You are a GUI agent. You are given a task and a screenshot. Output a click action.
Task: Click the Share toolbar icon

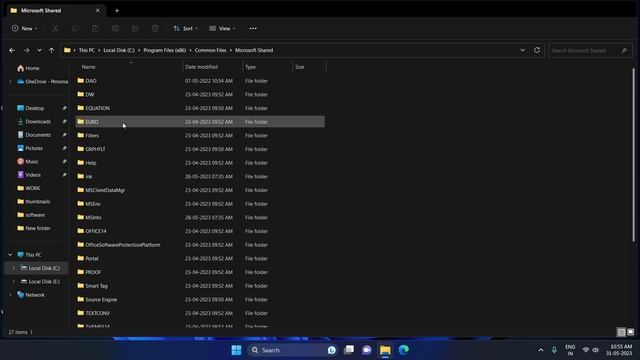(135, 29)
